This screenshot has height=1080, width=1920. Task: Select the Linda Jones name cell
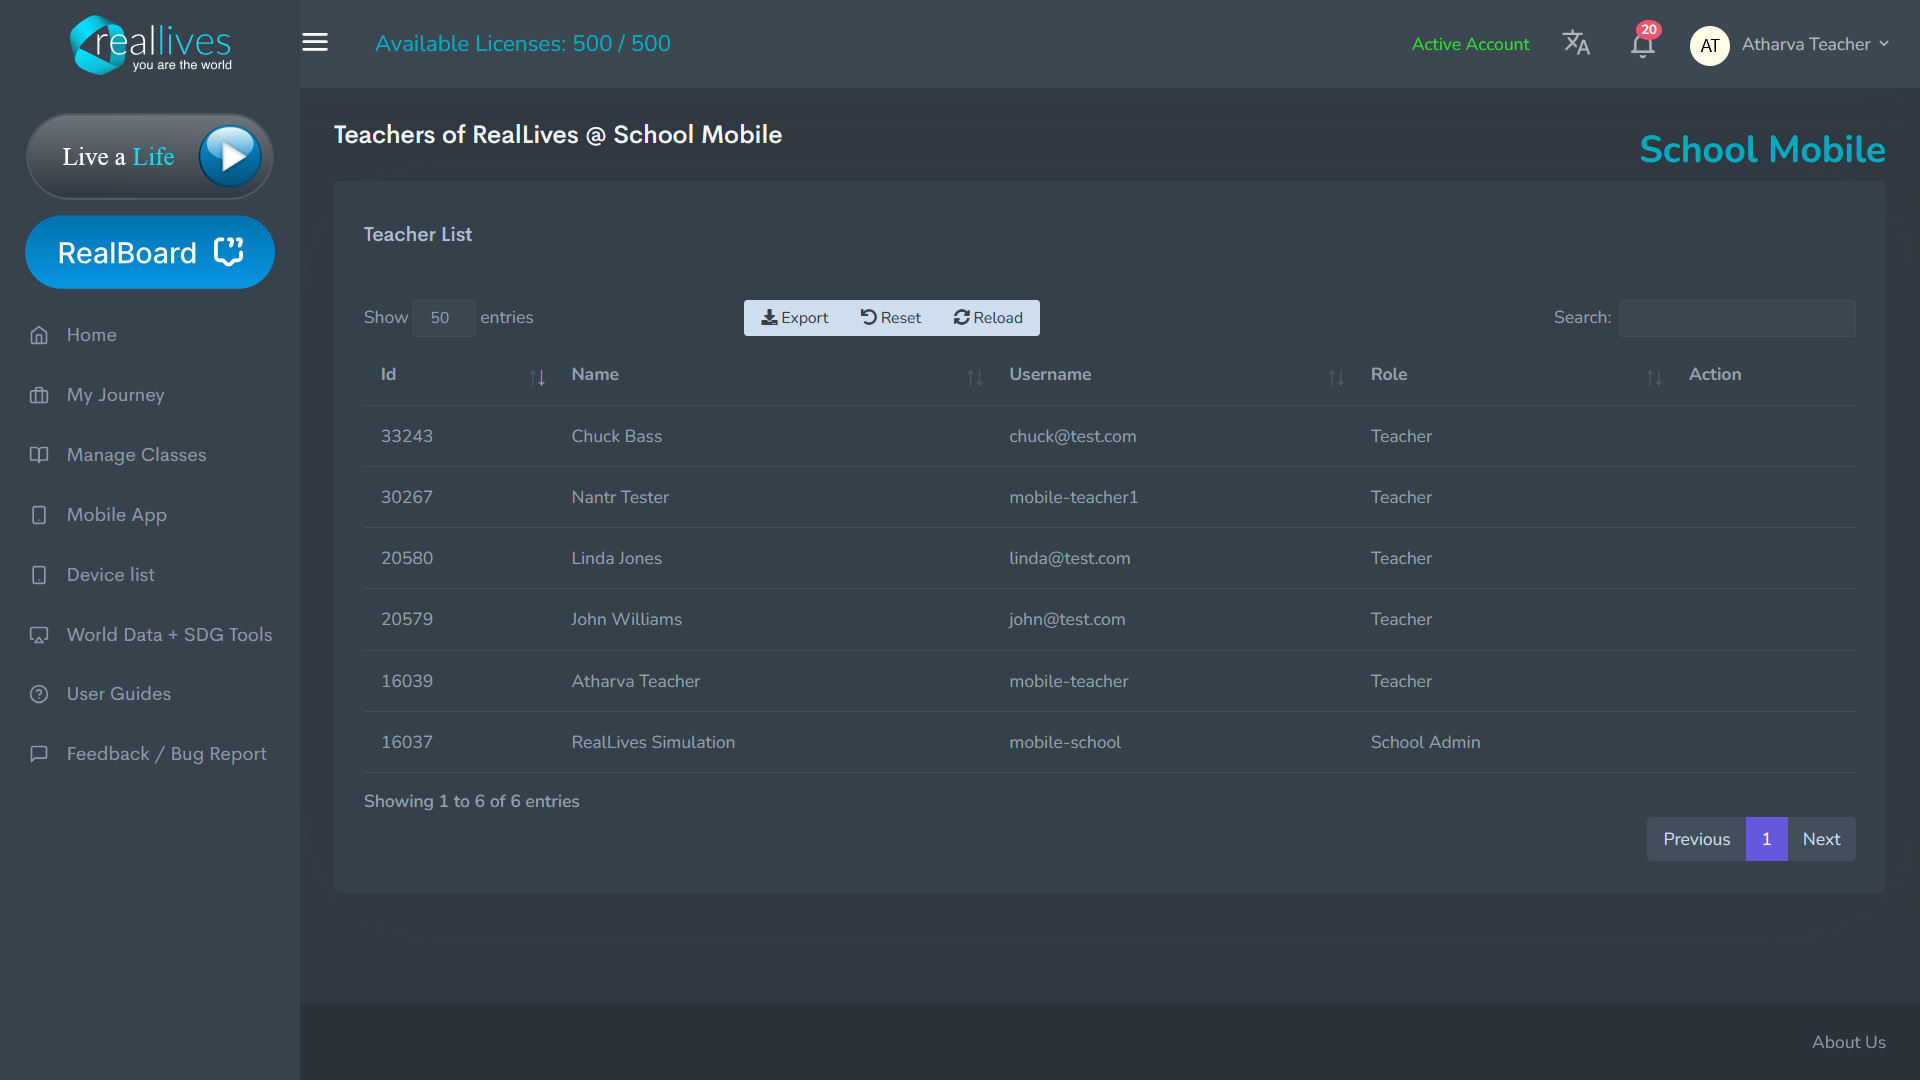617,559
